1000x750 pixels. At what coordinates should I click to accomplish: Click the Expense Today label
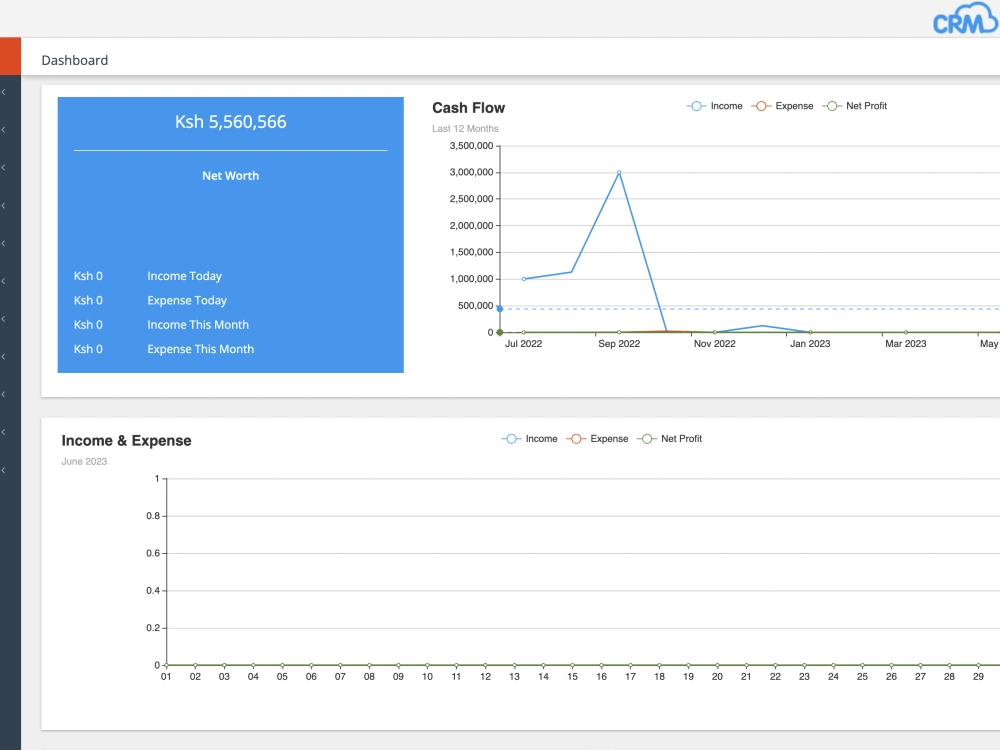pyautogui.click(x=187, y=300)
